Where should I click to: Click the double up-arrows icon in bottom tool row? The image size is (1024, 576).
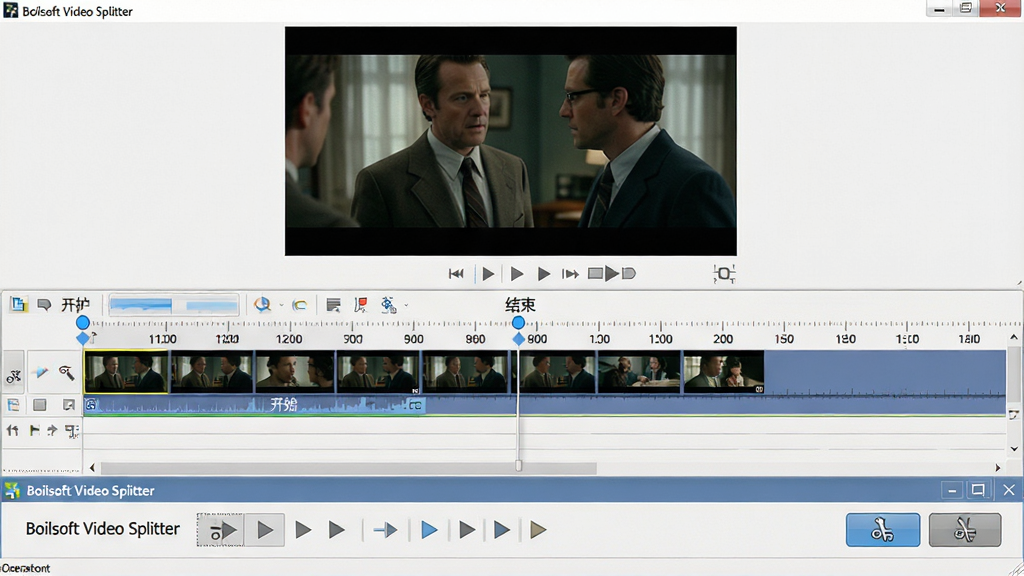12,430
